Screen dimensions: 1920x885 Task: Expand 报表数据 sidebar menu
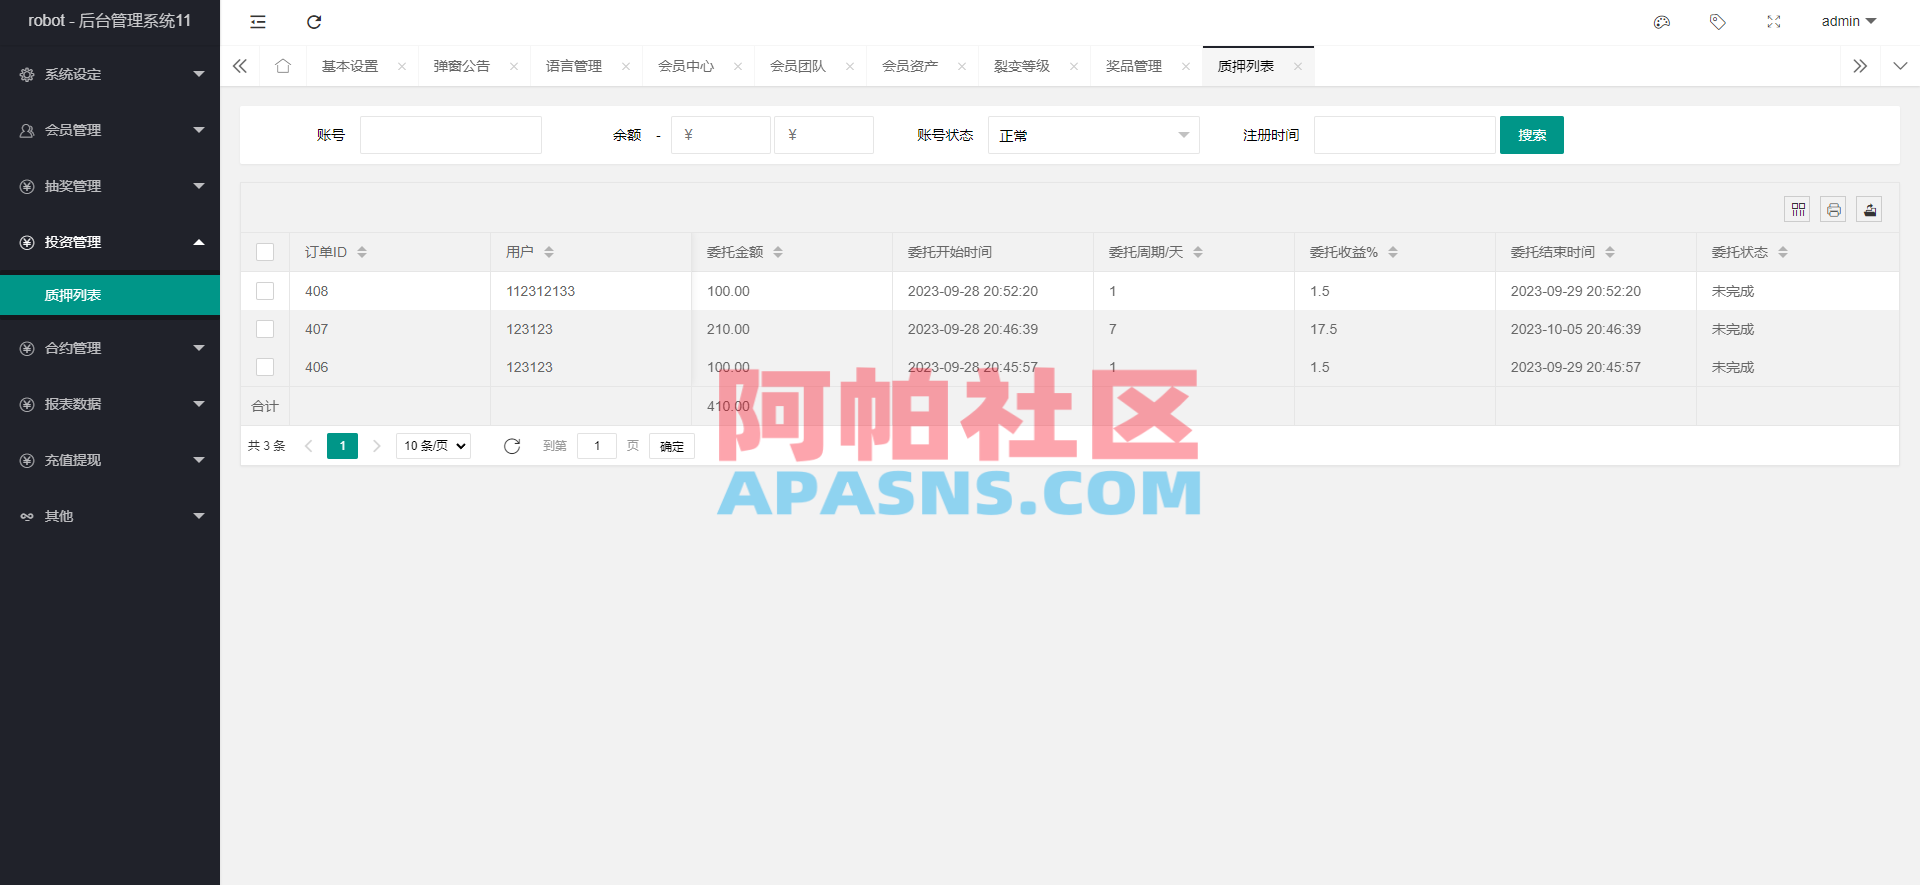(110, 404)
